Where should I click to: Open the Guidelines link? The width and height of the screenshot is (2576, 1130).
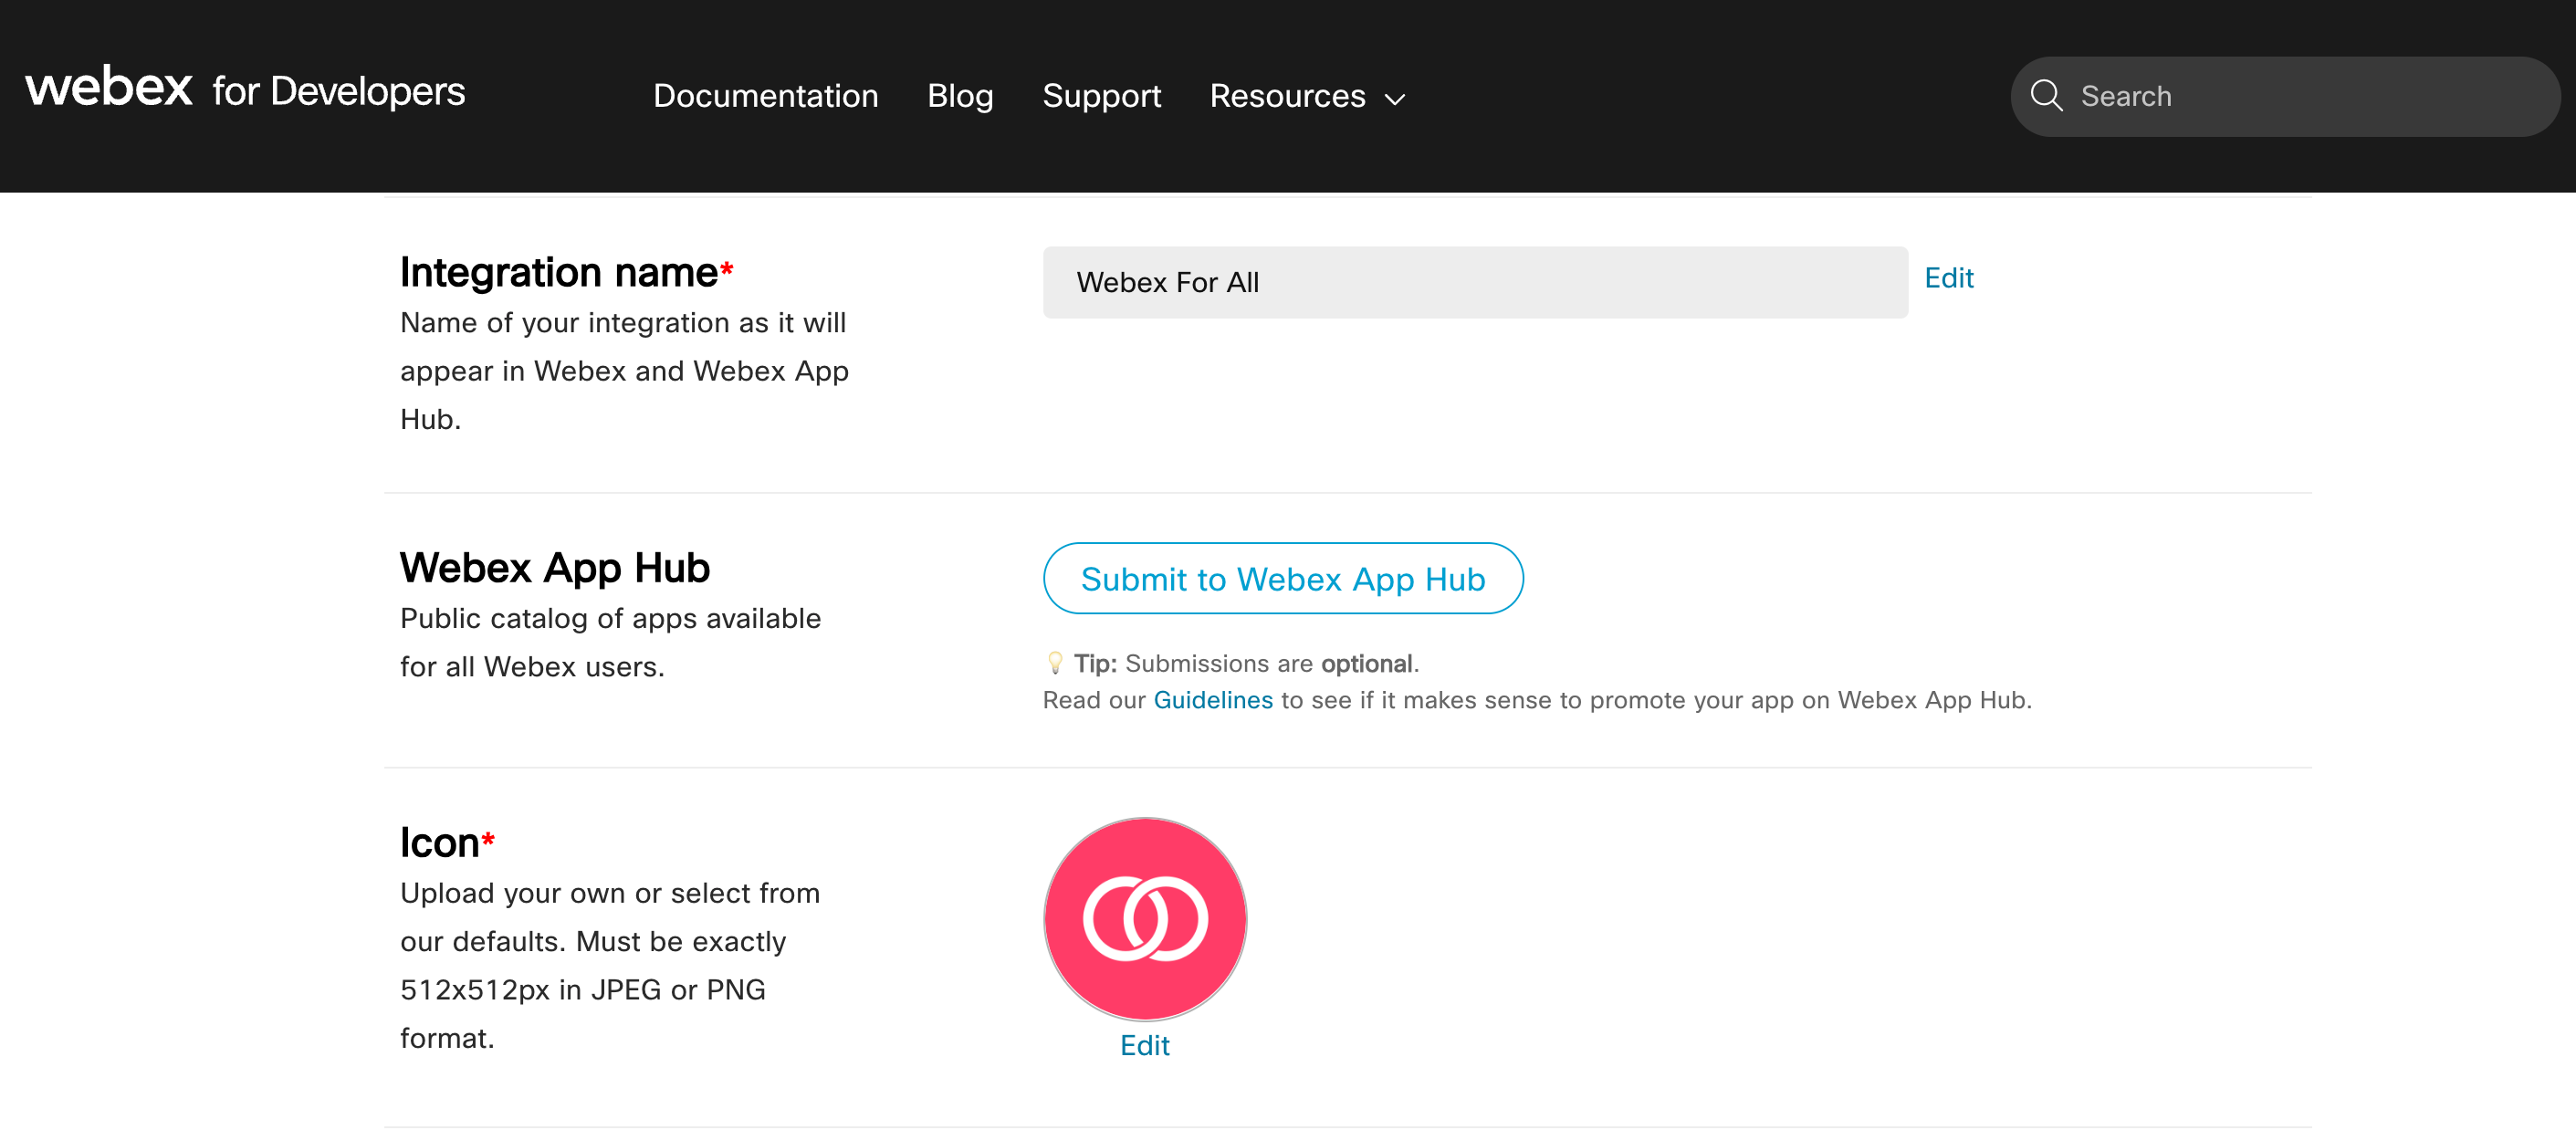tap(1213, 700)
